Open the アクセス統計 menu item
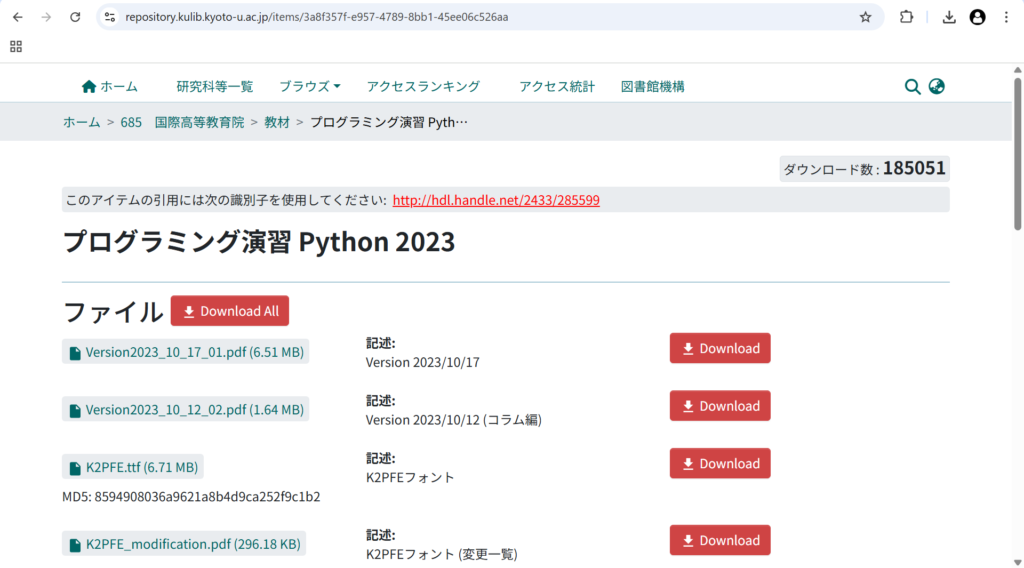This screenshot has height=568, width=1024. [x=557, y=86]
